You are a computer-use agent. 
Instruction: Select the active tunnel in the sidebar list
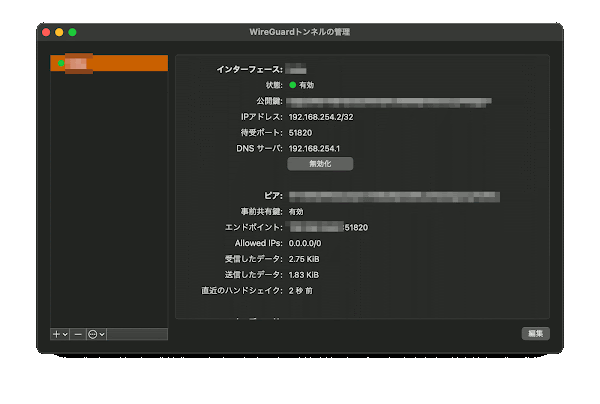(x=109, y=63)
